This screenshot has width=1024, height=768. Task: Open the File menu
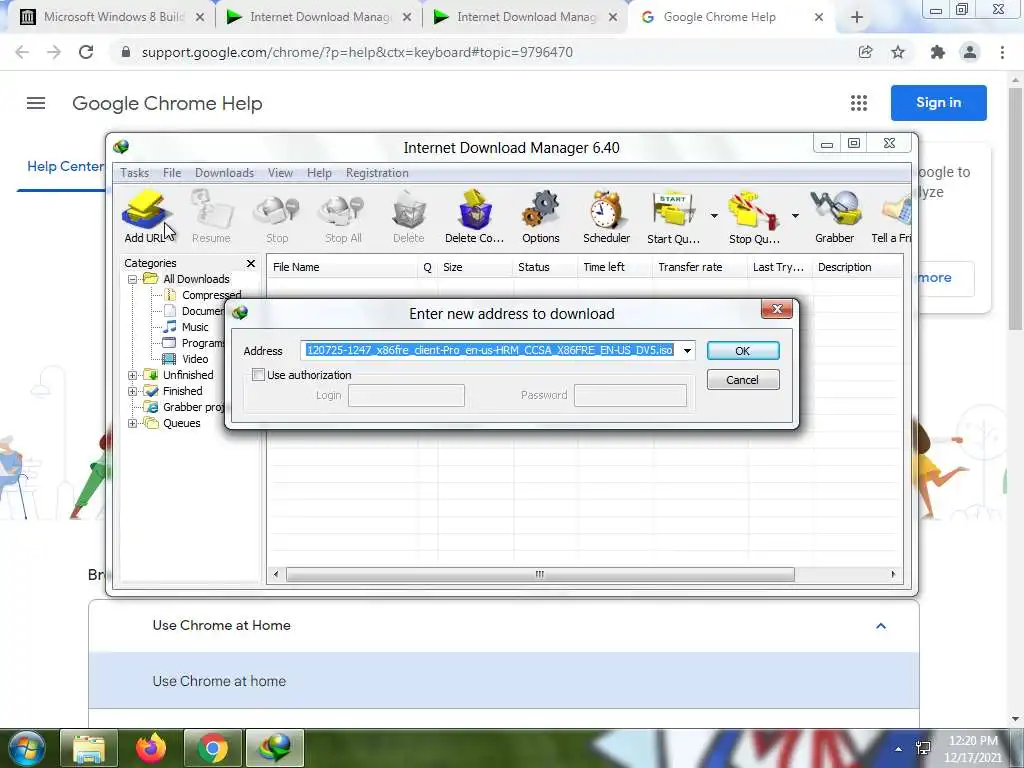tap(172, 173)
